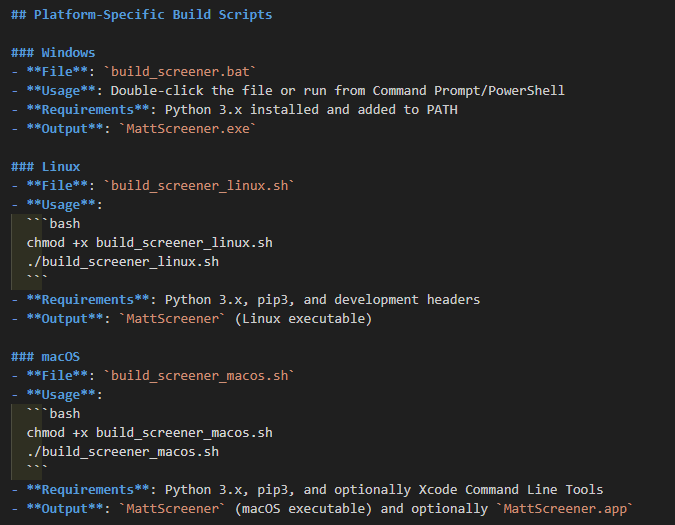The height and width of the screenshot is (525, 675).
Task: Click the line starting 'Double-click the file or run'
Action: coord(338,90)
